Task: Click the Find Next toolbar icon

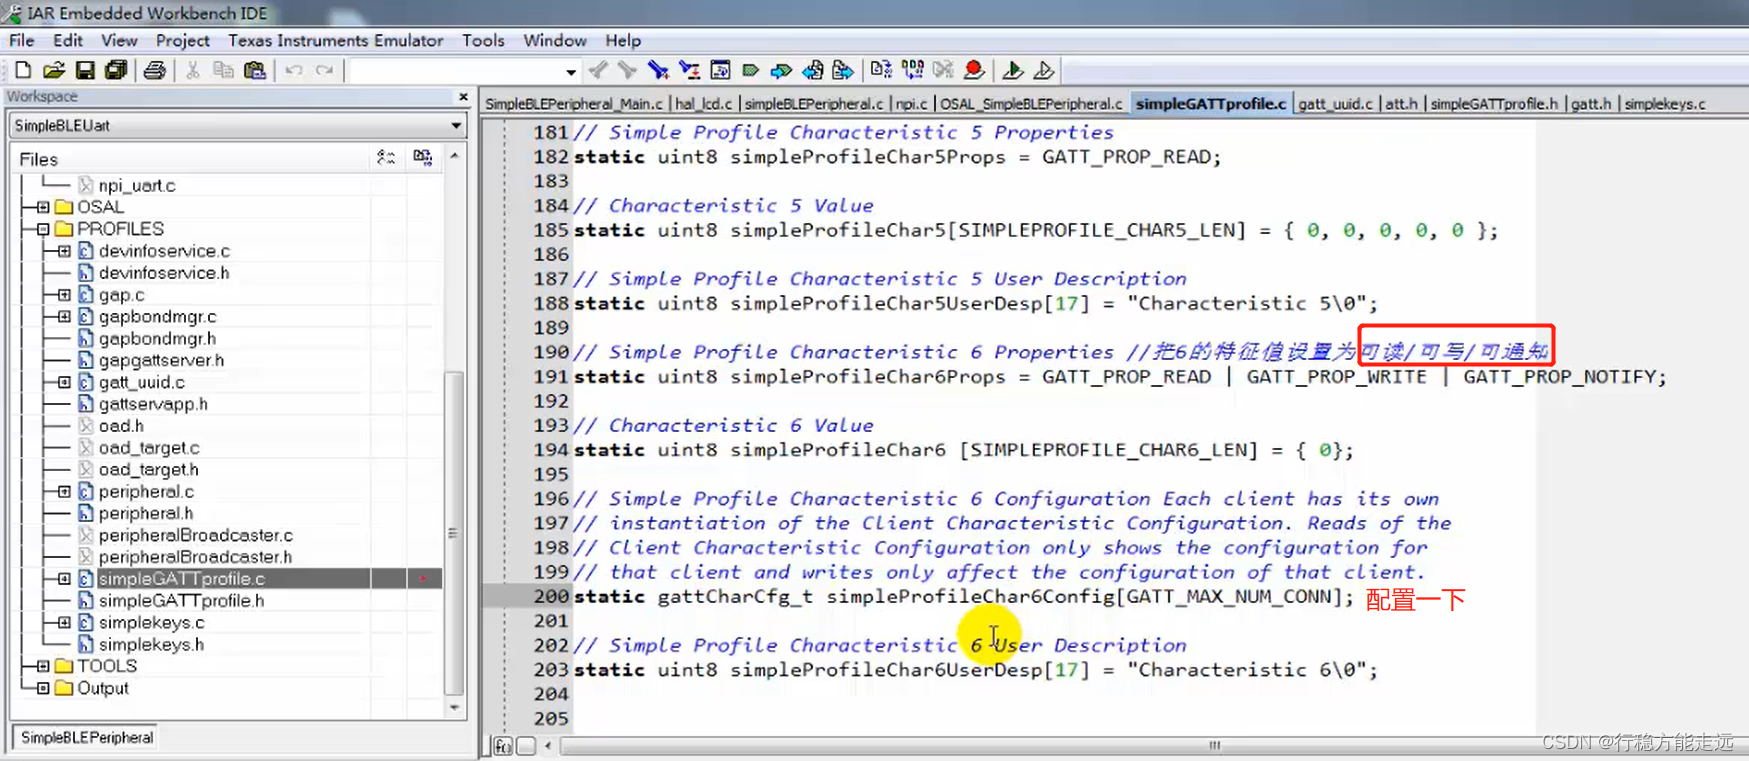Action: pyautogui.click(x=627, y=70)
